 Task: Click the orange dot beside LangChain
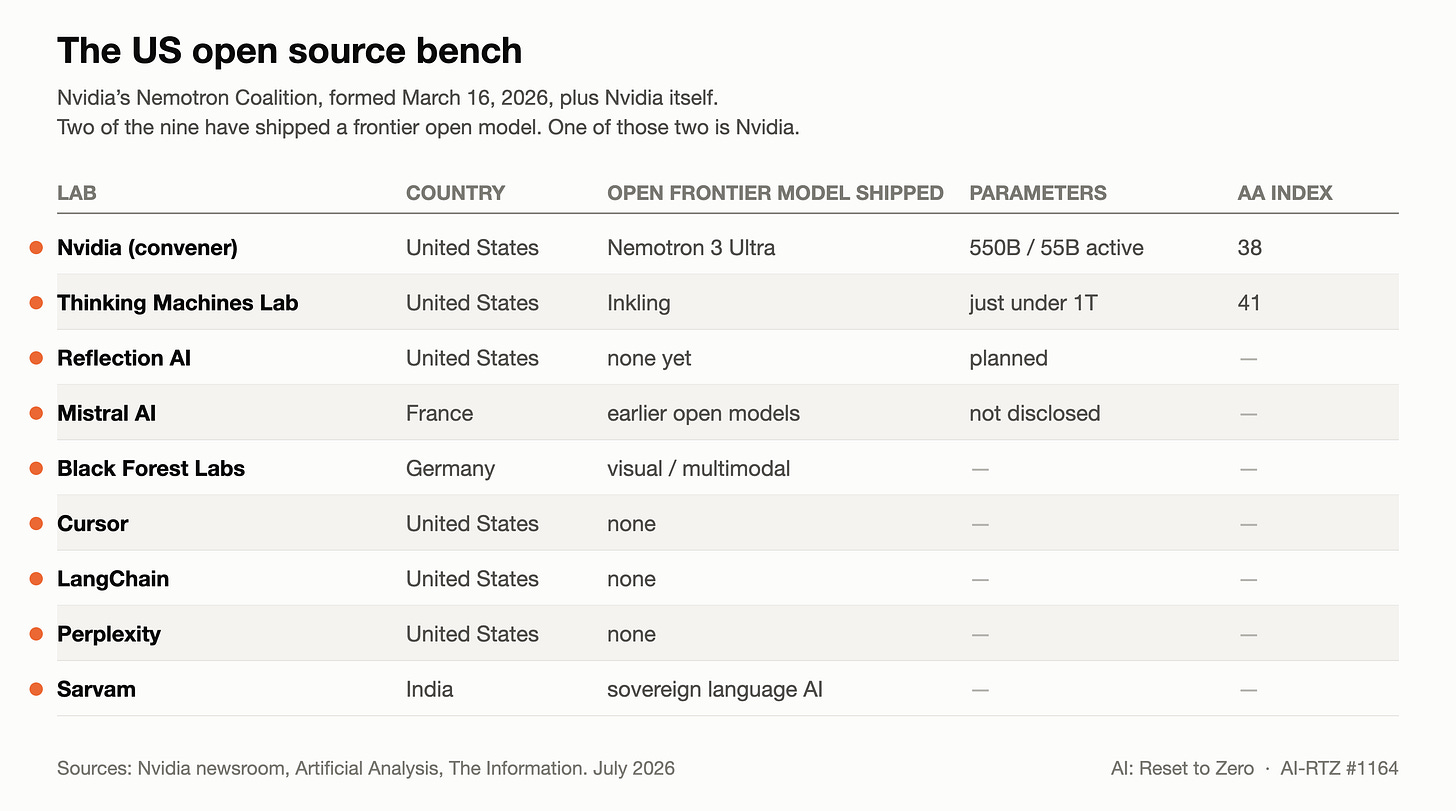36,579
